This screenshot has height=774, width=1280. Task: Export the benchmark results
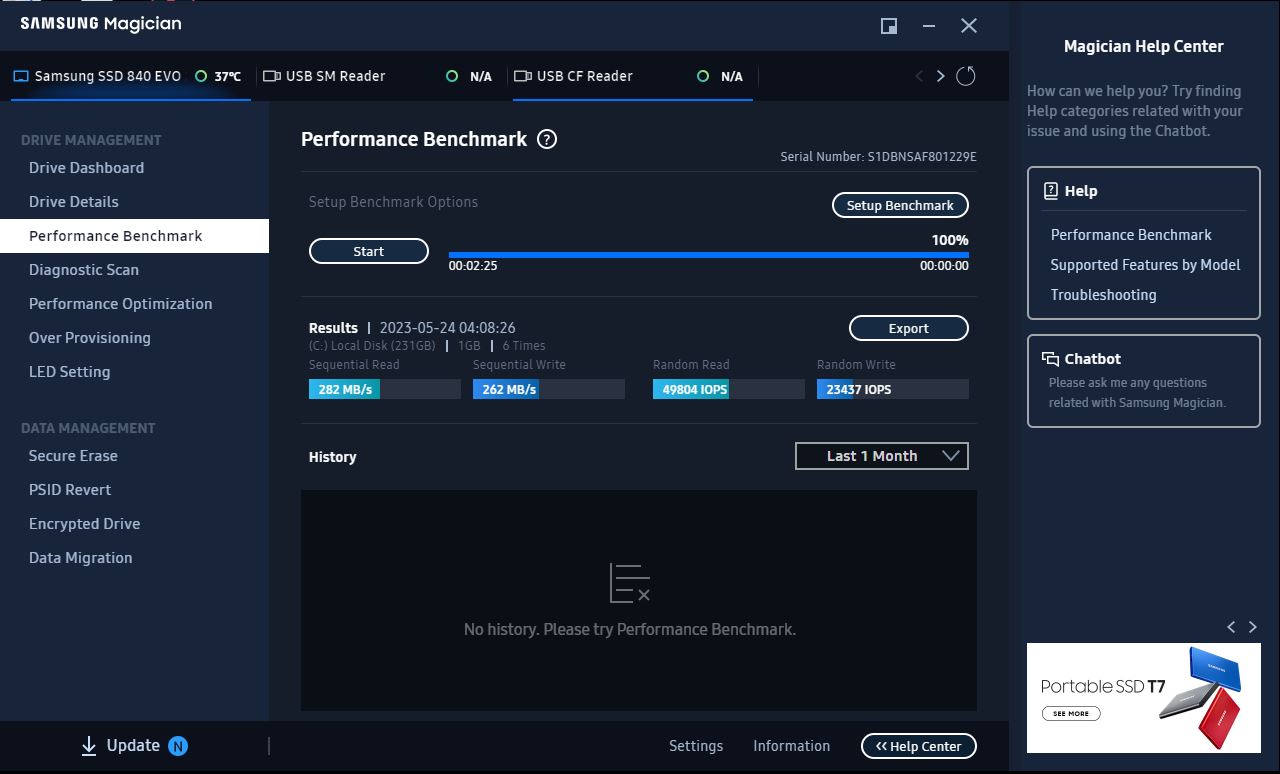[909, 328]
